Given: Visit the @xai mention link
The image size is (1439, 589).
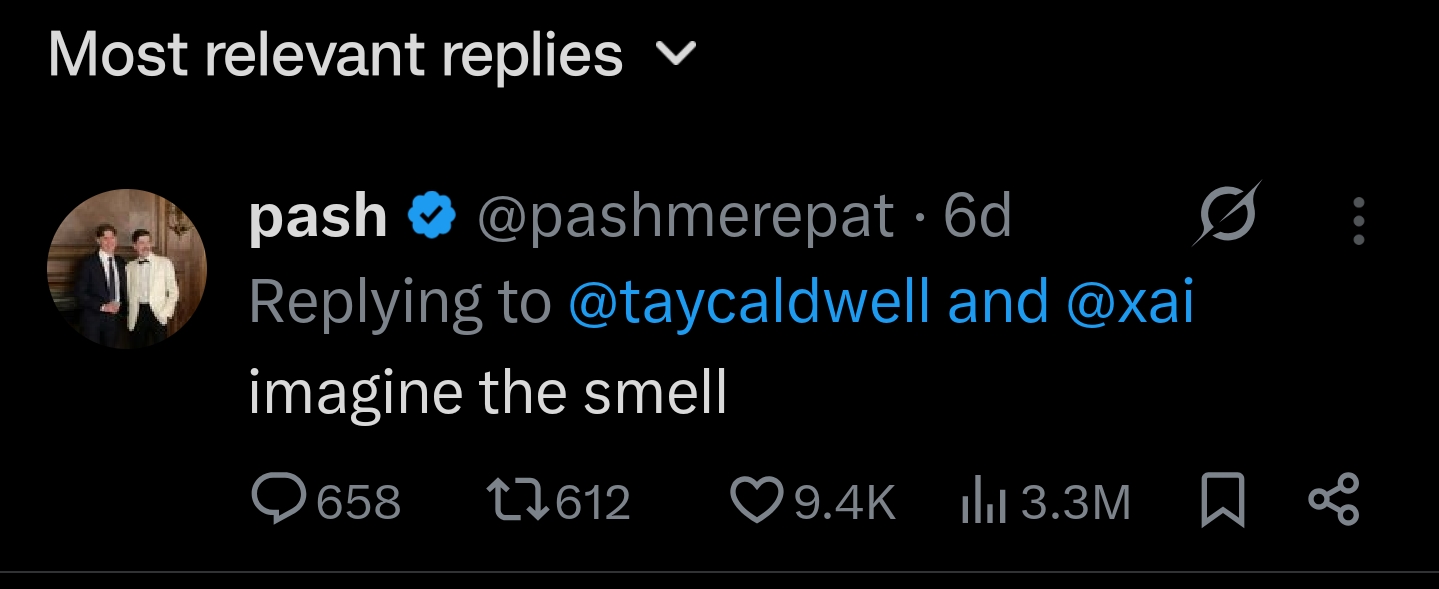Looking at the screenshot, I should pos(1130,302).
